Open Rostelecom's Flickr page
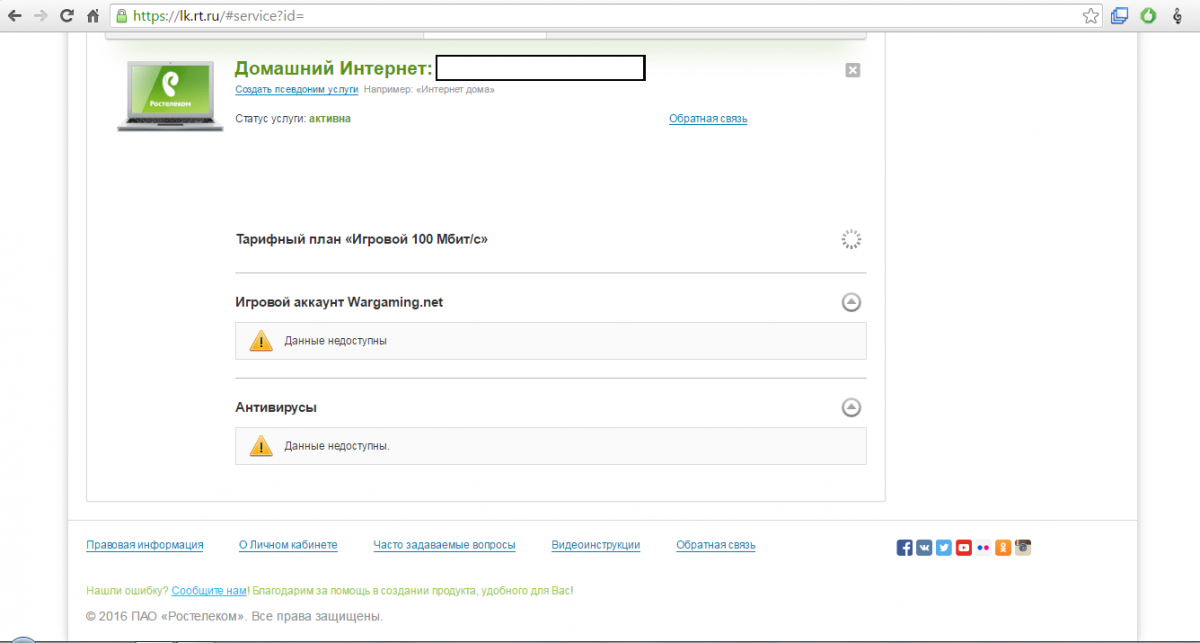1200x643 pixels. (x=983, y=547)
